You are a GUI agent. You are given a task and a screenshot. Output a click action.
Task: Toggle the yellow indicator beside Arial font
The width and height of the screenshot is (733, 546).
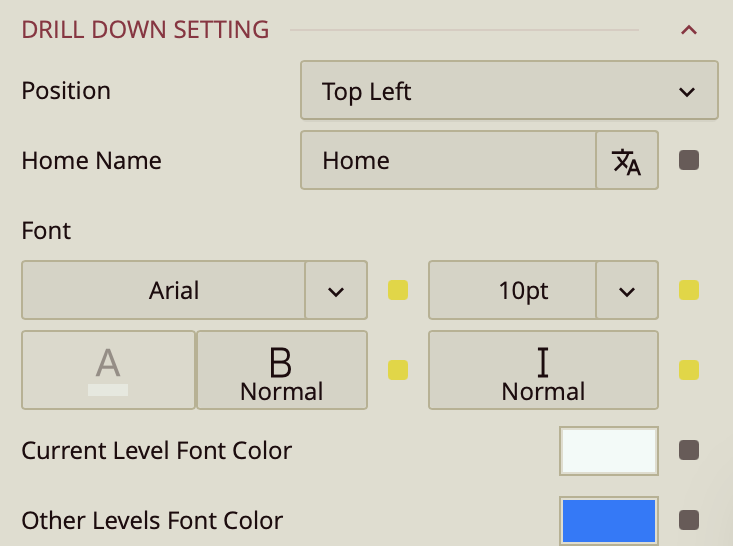398,291
